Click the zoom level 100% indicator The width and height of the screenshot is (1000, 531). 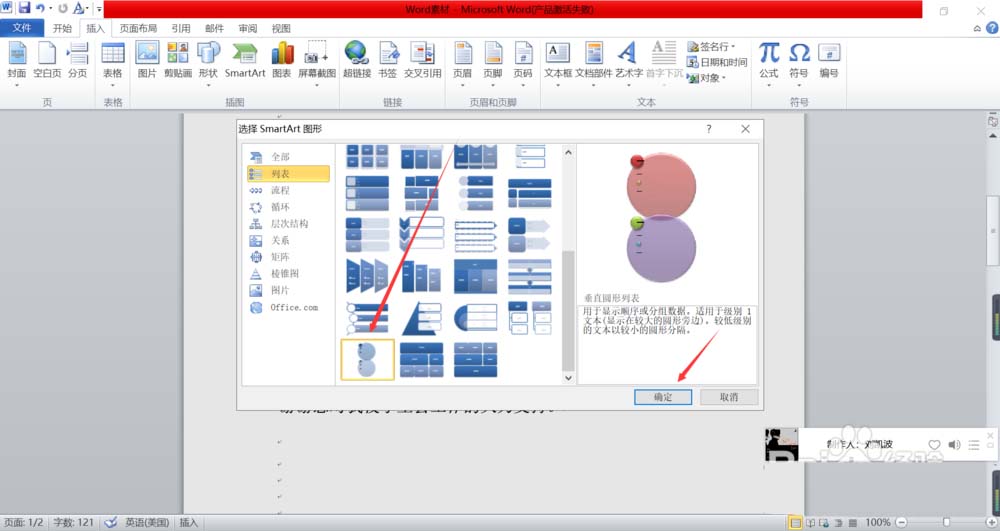click(878, 522)
